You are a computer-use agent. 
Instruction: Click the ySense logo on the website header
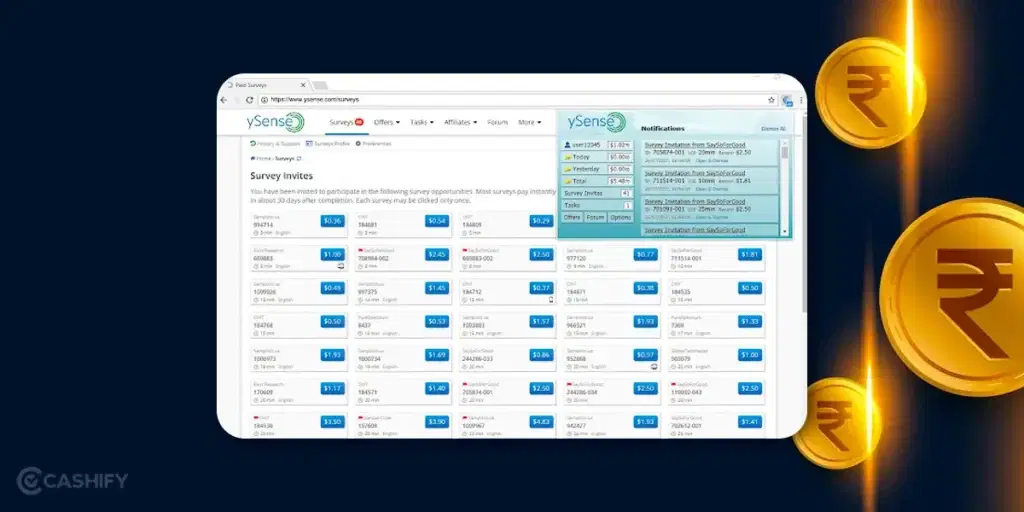(x=275, y=122)
